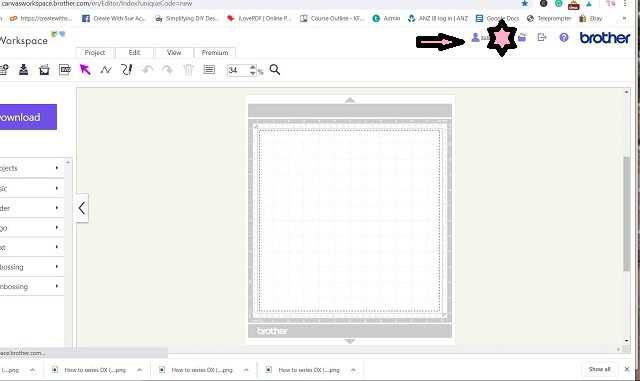Open the purple help question mark
640x381 pixels.
pos(564,38)
